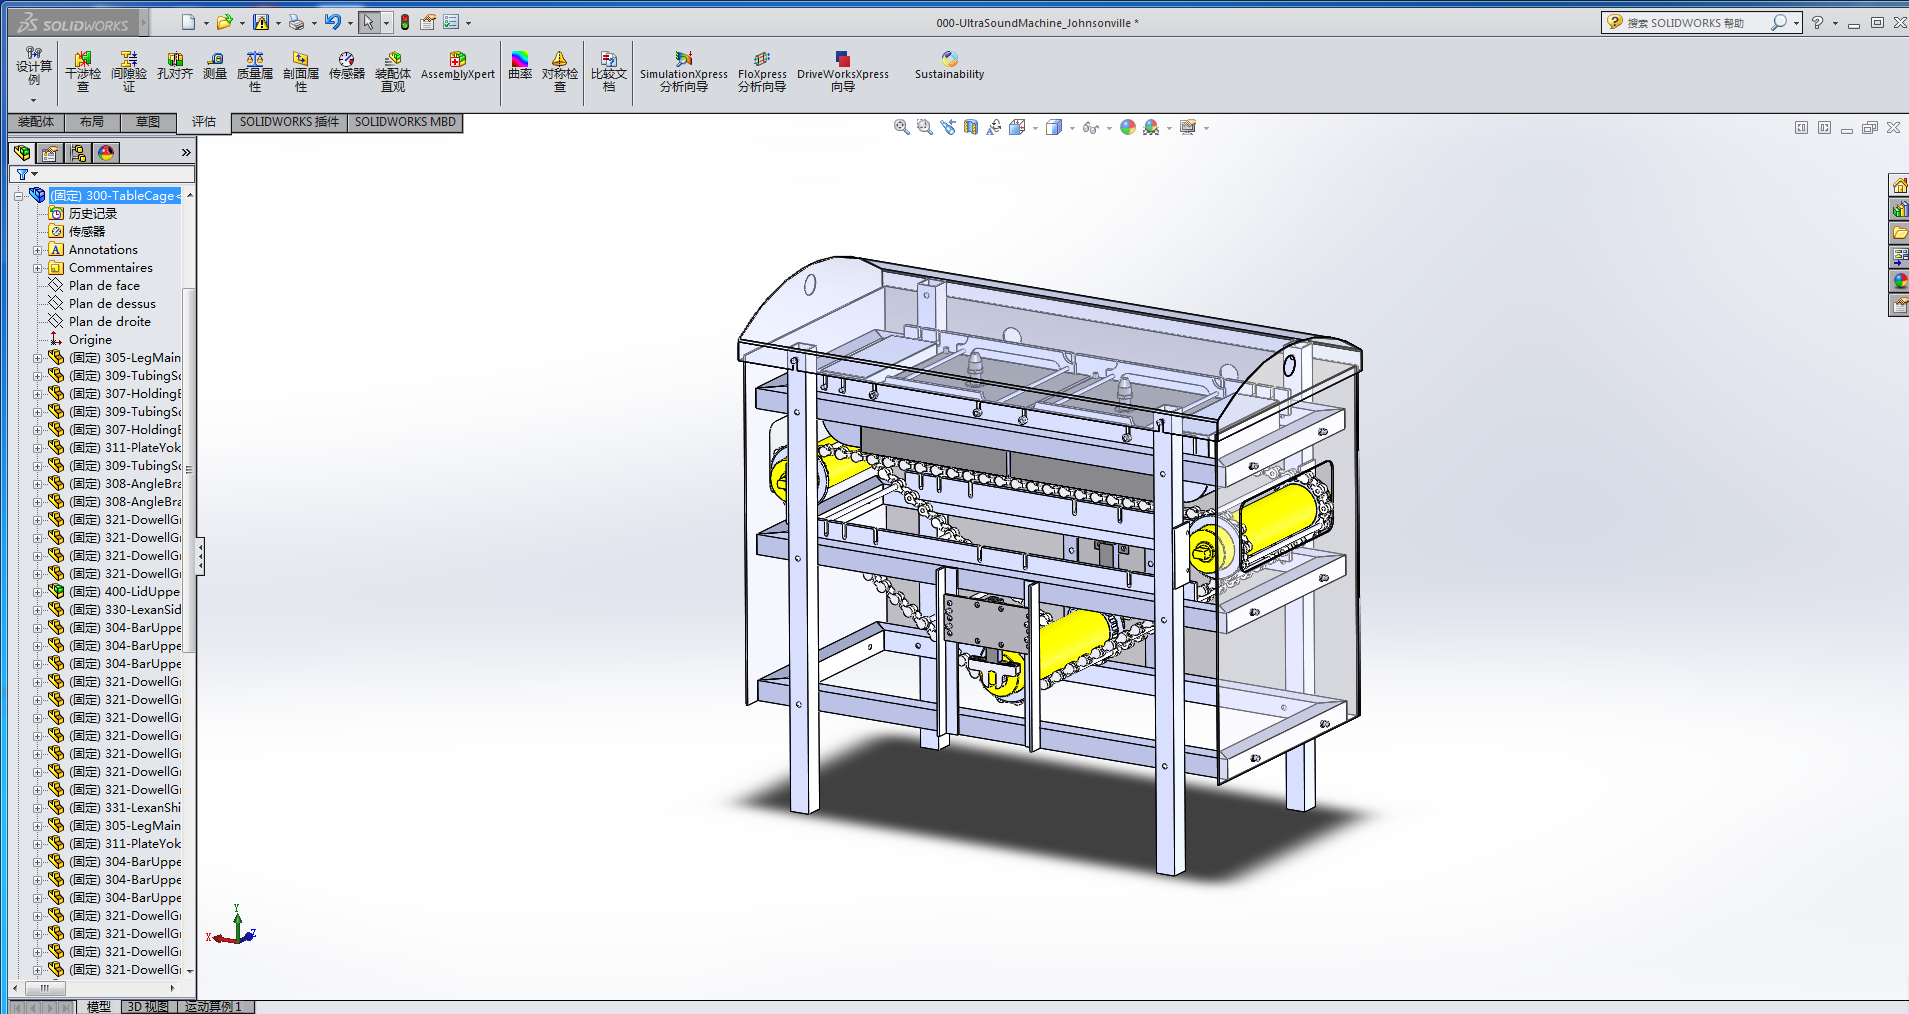This screenshot has height=1014, width=1909.
Task: Open the 测量 measure tool
Action: point(215,66)
